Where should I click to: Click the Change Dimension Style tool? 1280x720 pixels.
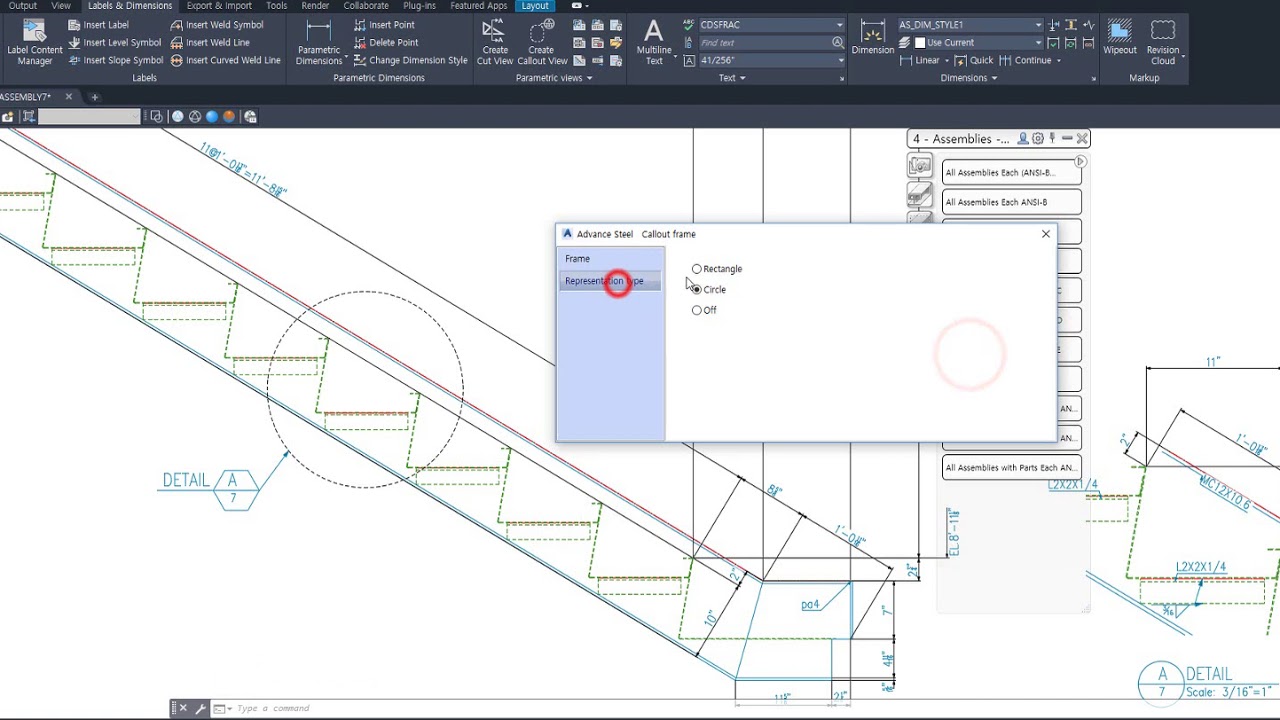pyautogui.click(x=410, y=60)
